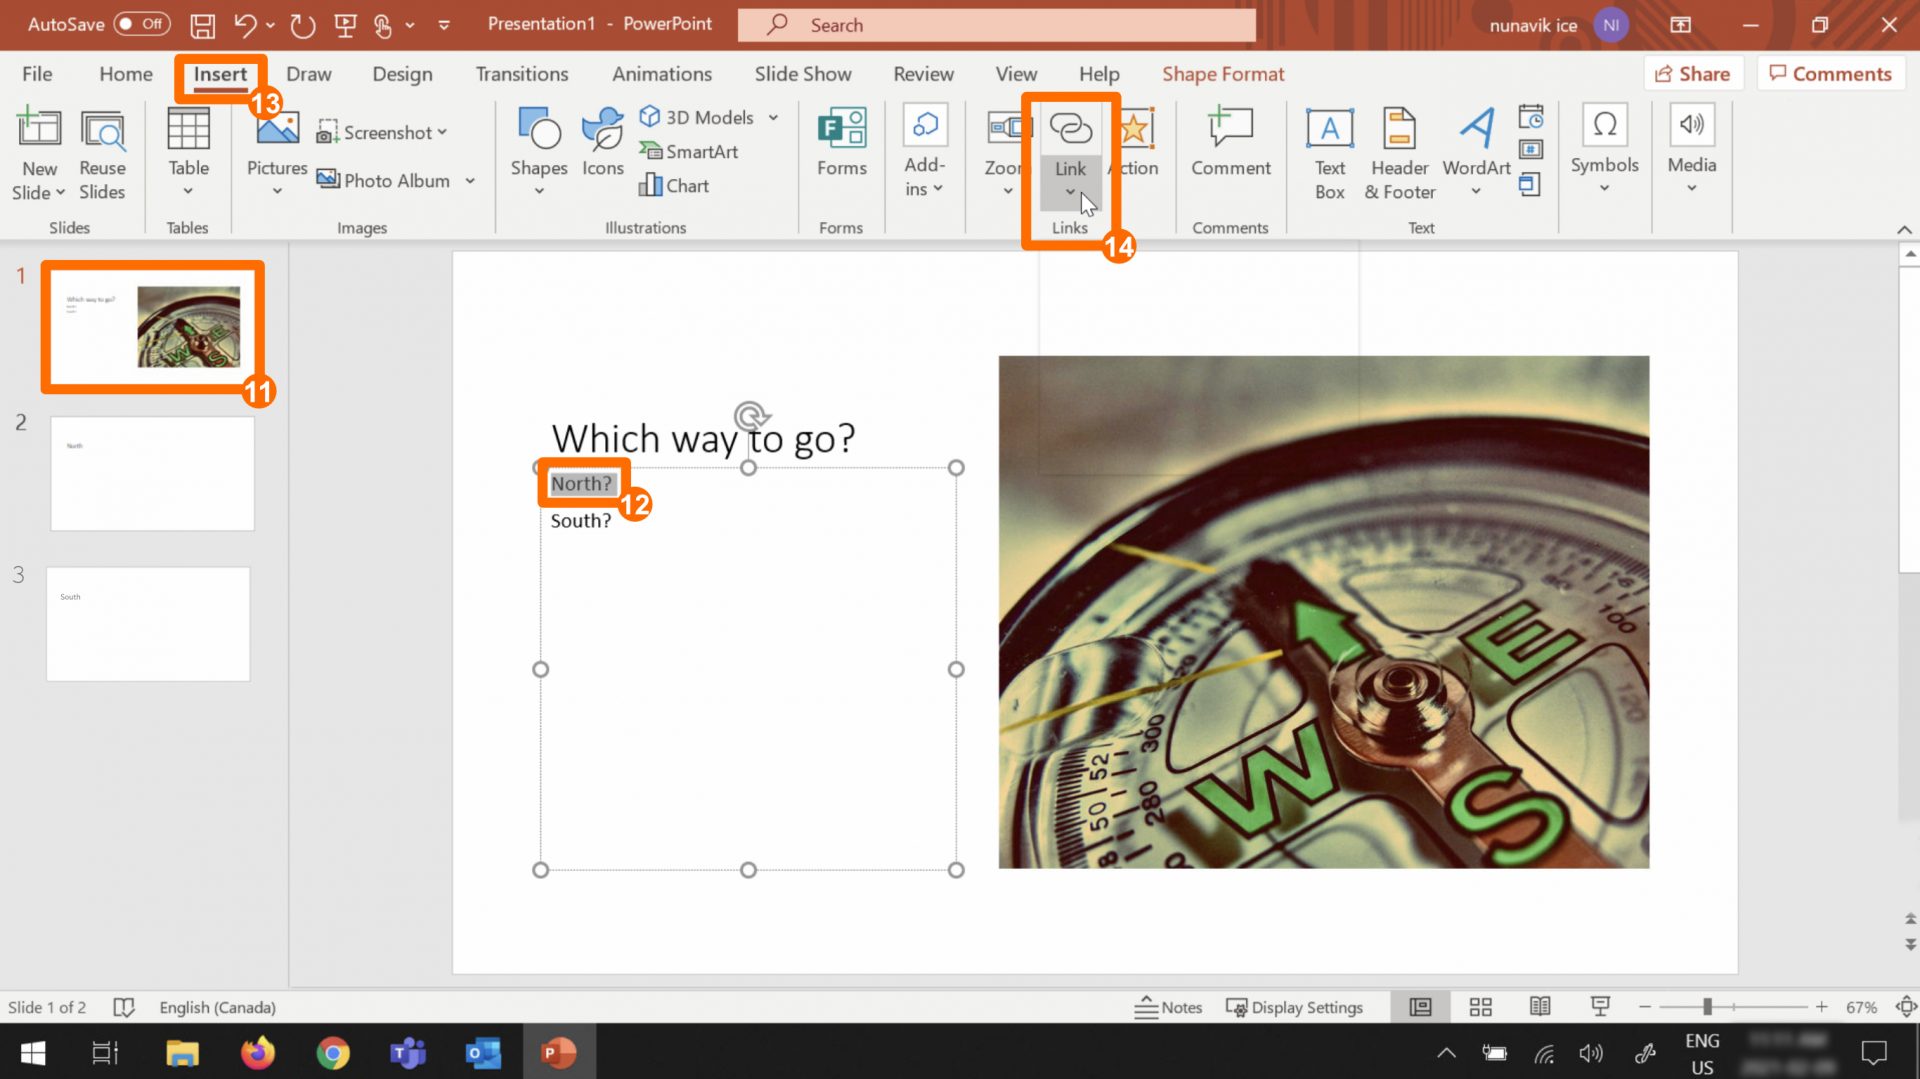Open the Shape Format tab

[1223, 73]
